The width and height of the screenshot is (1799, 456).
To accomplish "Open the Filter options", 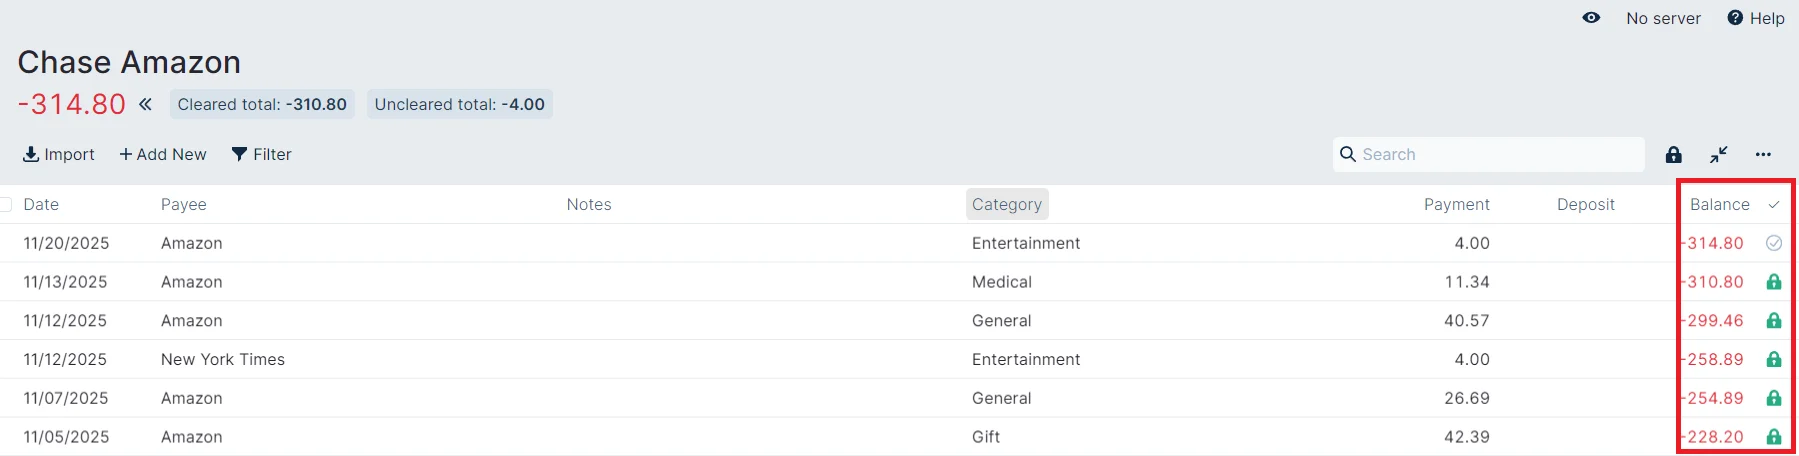I will tap(262, 154).
